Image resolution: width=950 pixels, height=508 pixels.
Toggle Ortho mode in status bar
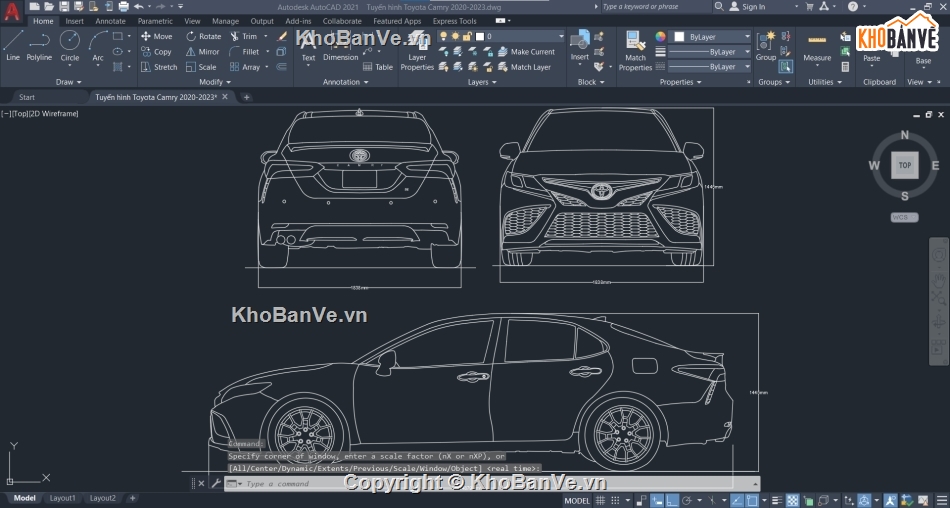673,500
